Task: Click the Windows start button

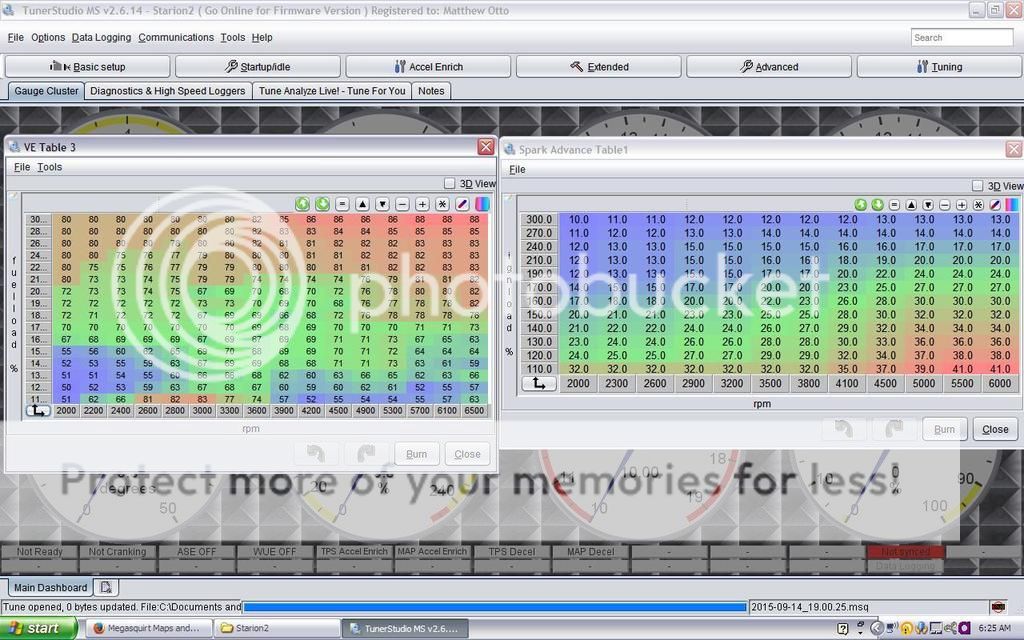Action: click(x=38, y=628)
